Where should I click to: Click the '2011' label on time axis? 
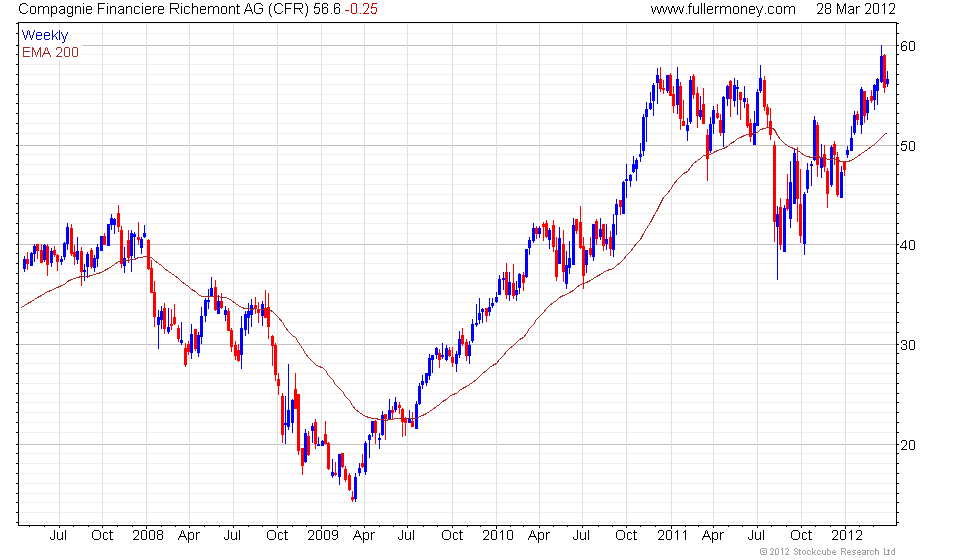point(672,535)
